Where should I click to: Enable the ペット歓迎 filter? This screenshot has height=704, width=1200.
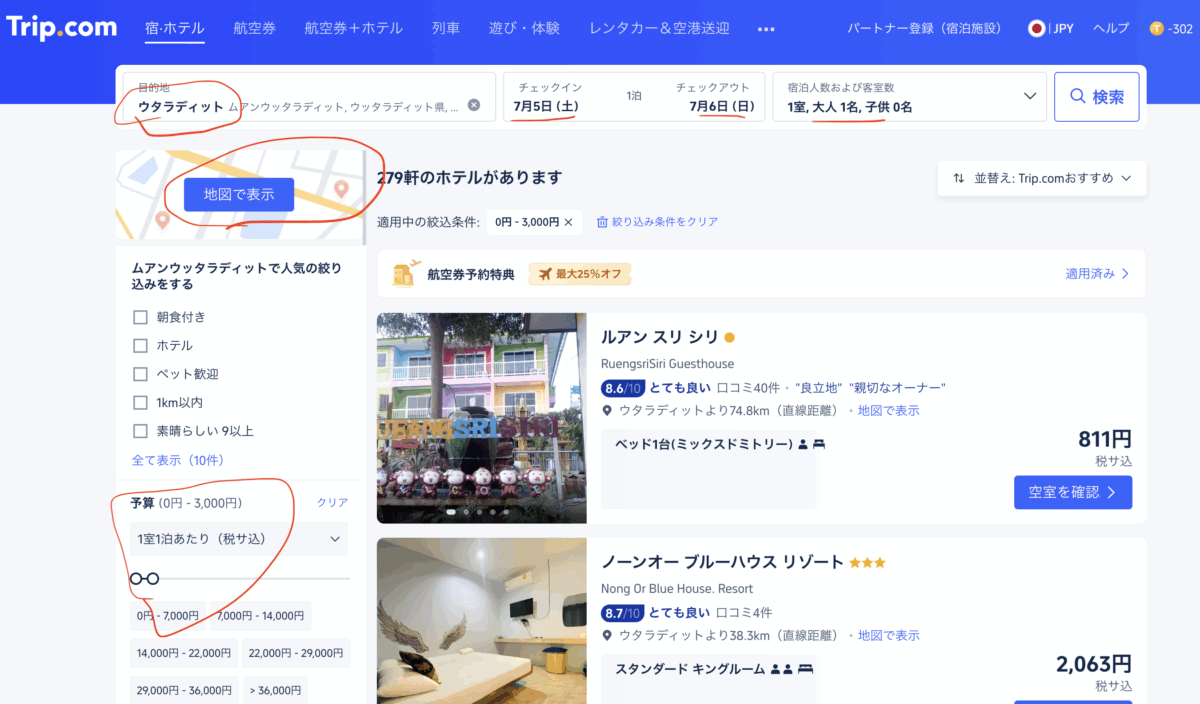point(140,374)
